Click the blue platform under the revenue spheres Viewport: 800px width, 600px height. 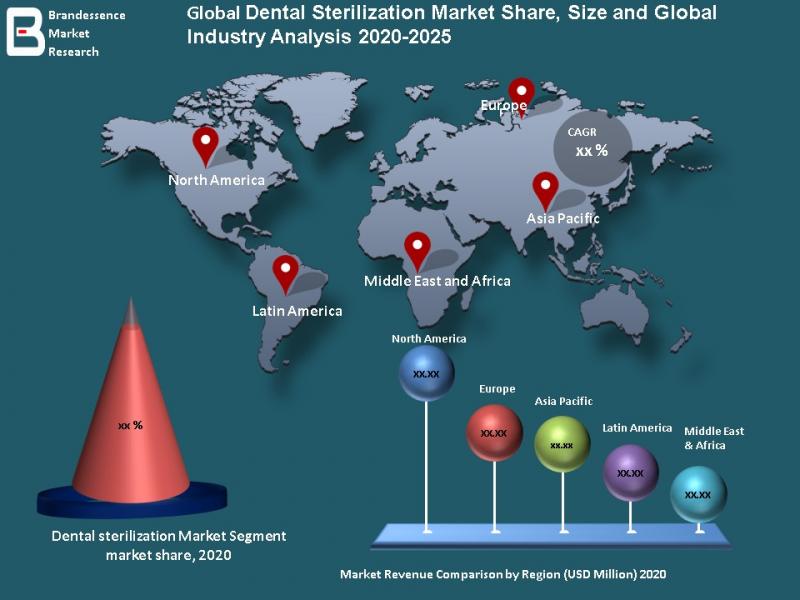pyautogui.click(x=551, y=536)
